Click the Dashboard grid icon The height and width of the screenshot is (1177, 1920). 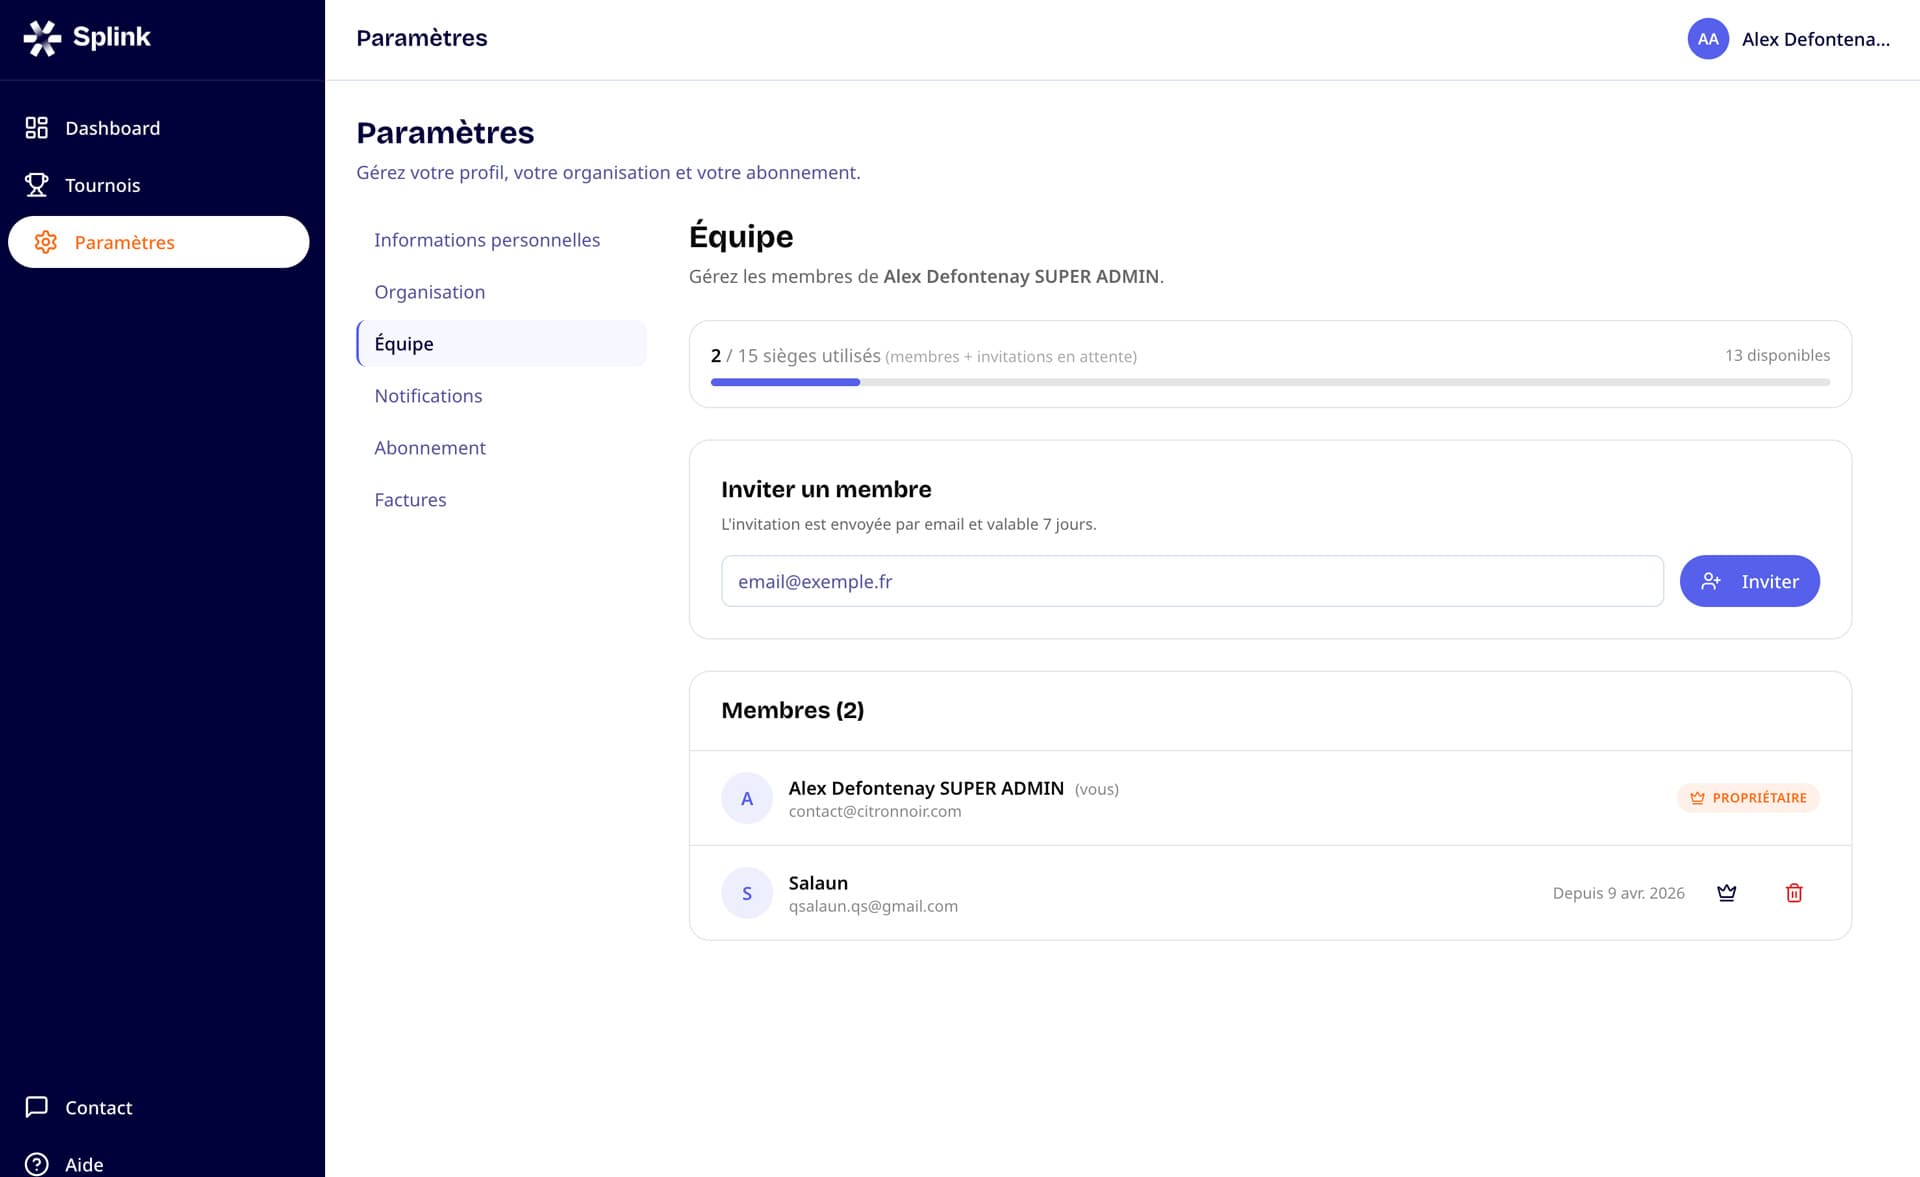37,128
